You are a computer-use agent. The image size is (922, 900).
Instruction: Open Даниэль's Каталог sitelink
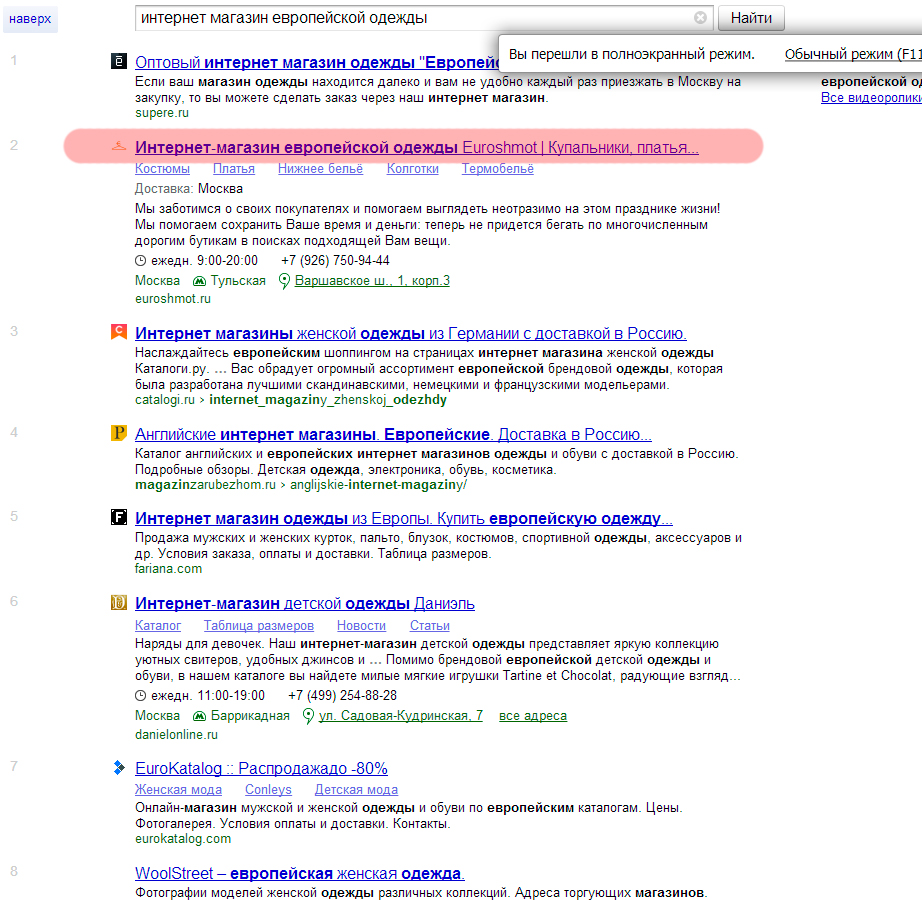point(158,625)
